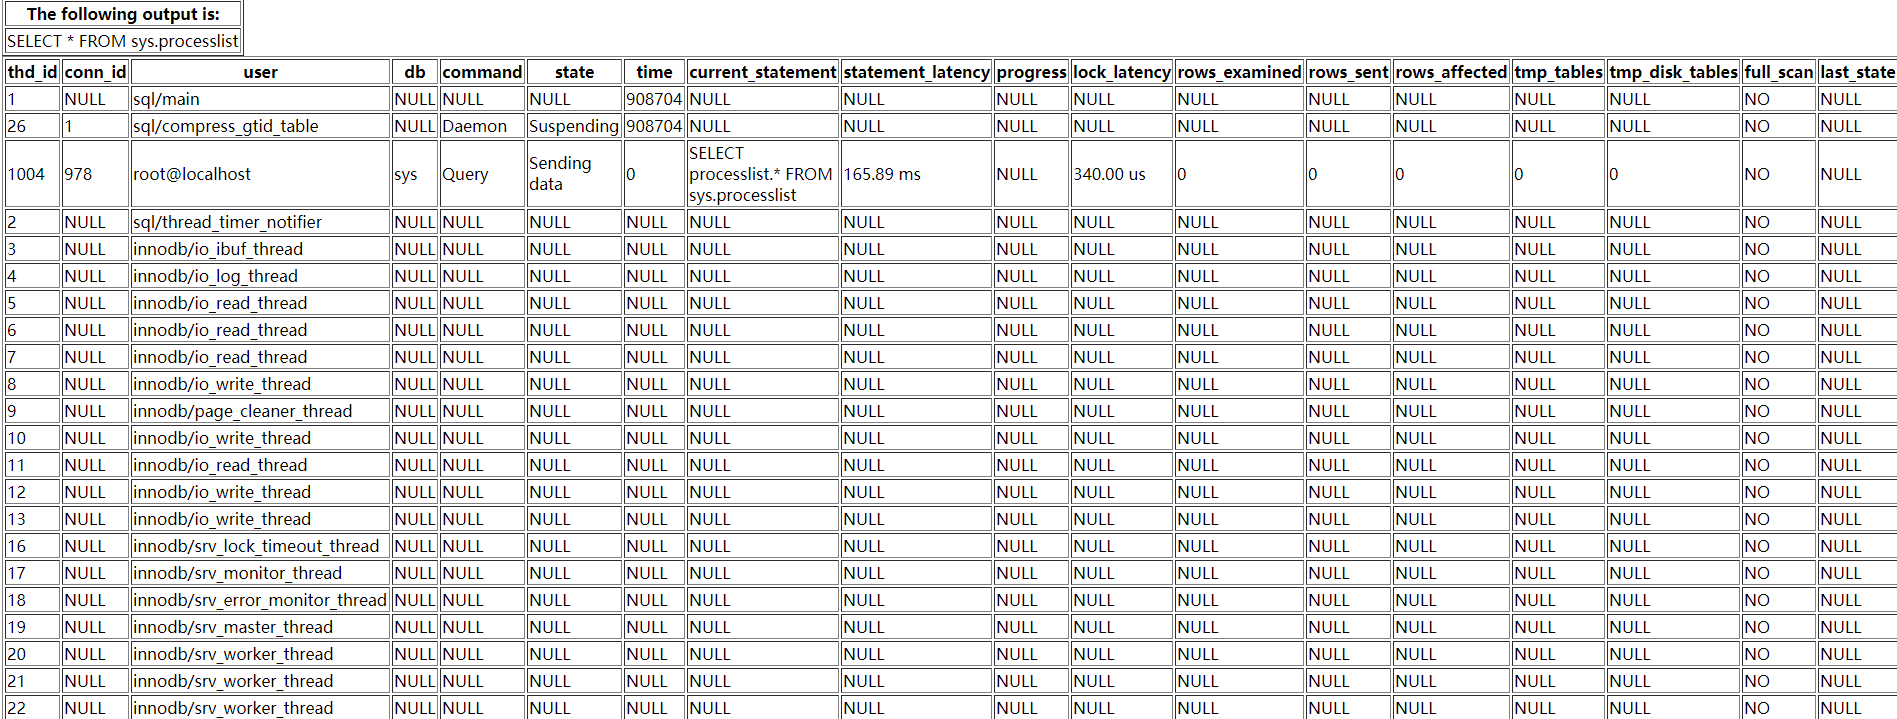The width and height of the screenshot is (1897, 719).
Task: Select the thd_id 9 cell
Action: pos(32,411)
